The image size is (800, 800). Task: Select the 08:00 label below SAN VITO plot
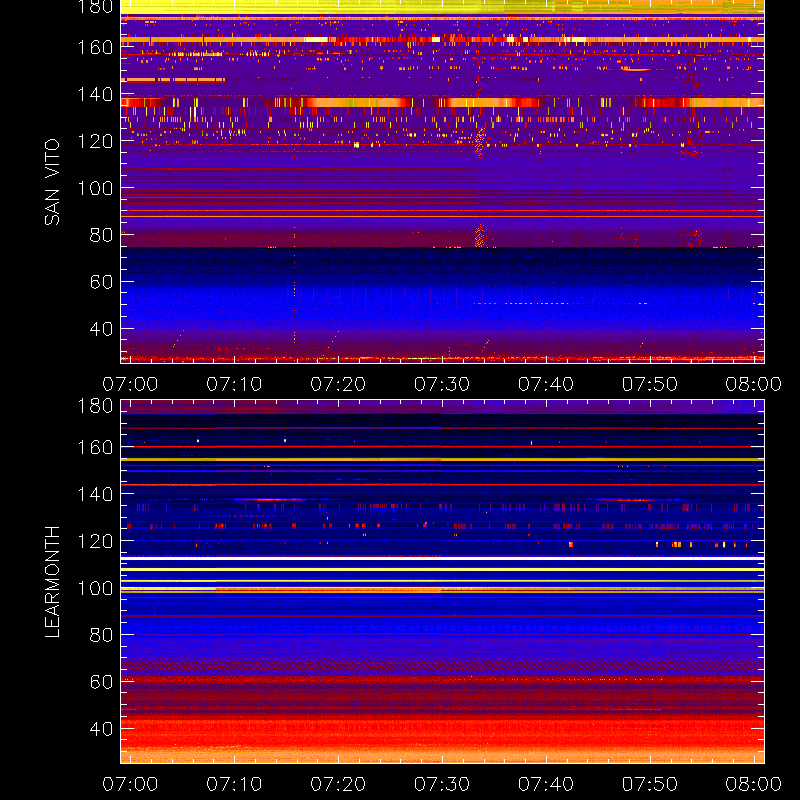click(x=754, y=384)
